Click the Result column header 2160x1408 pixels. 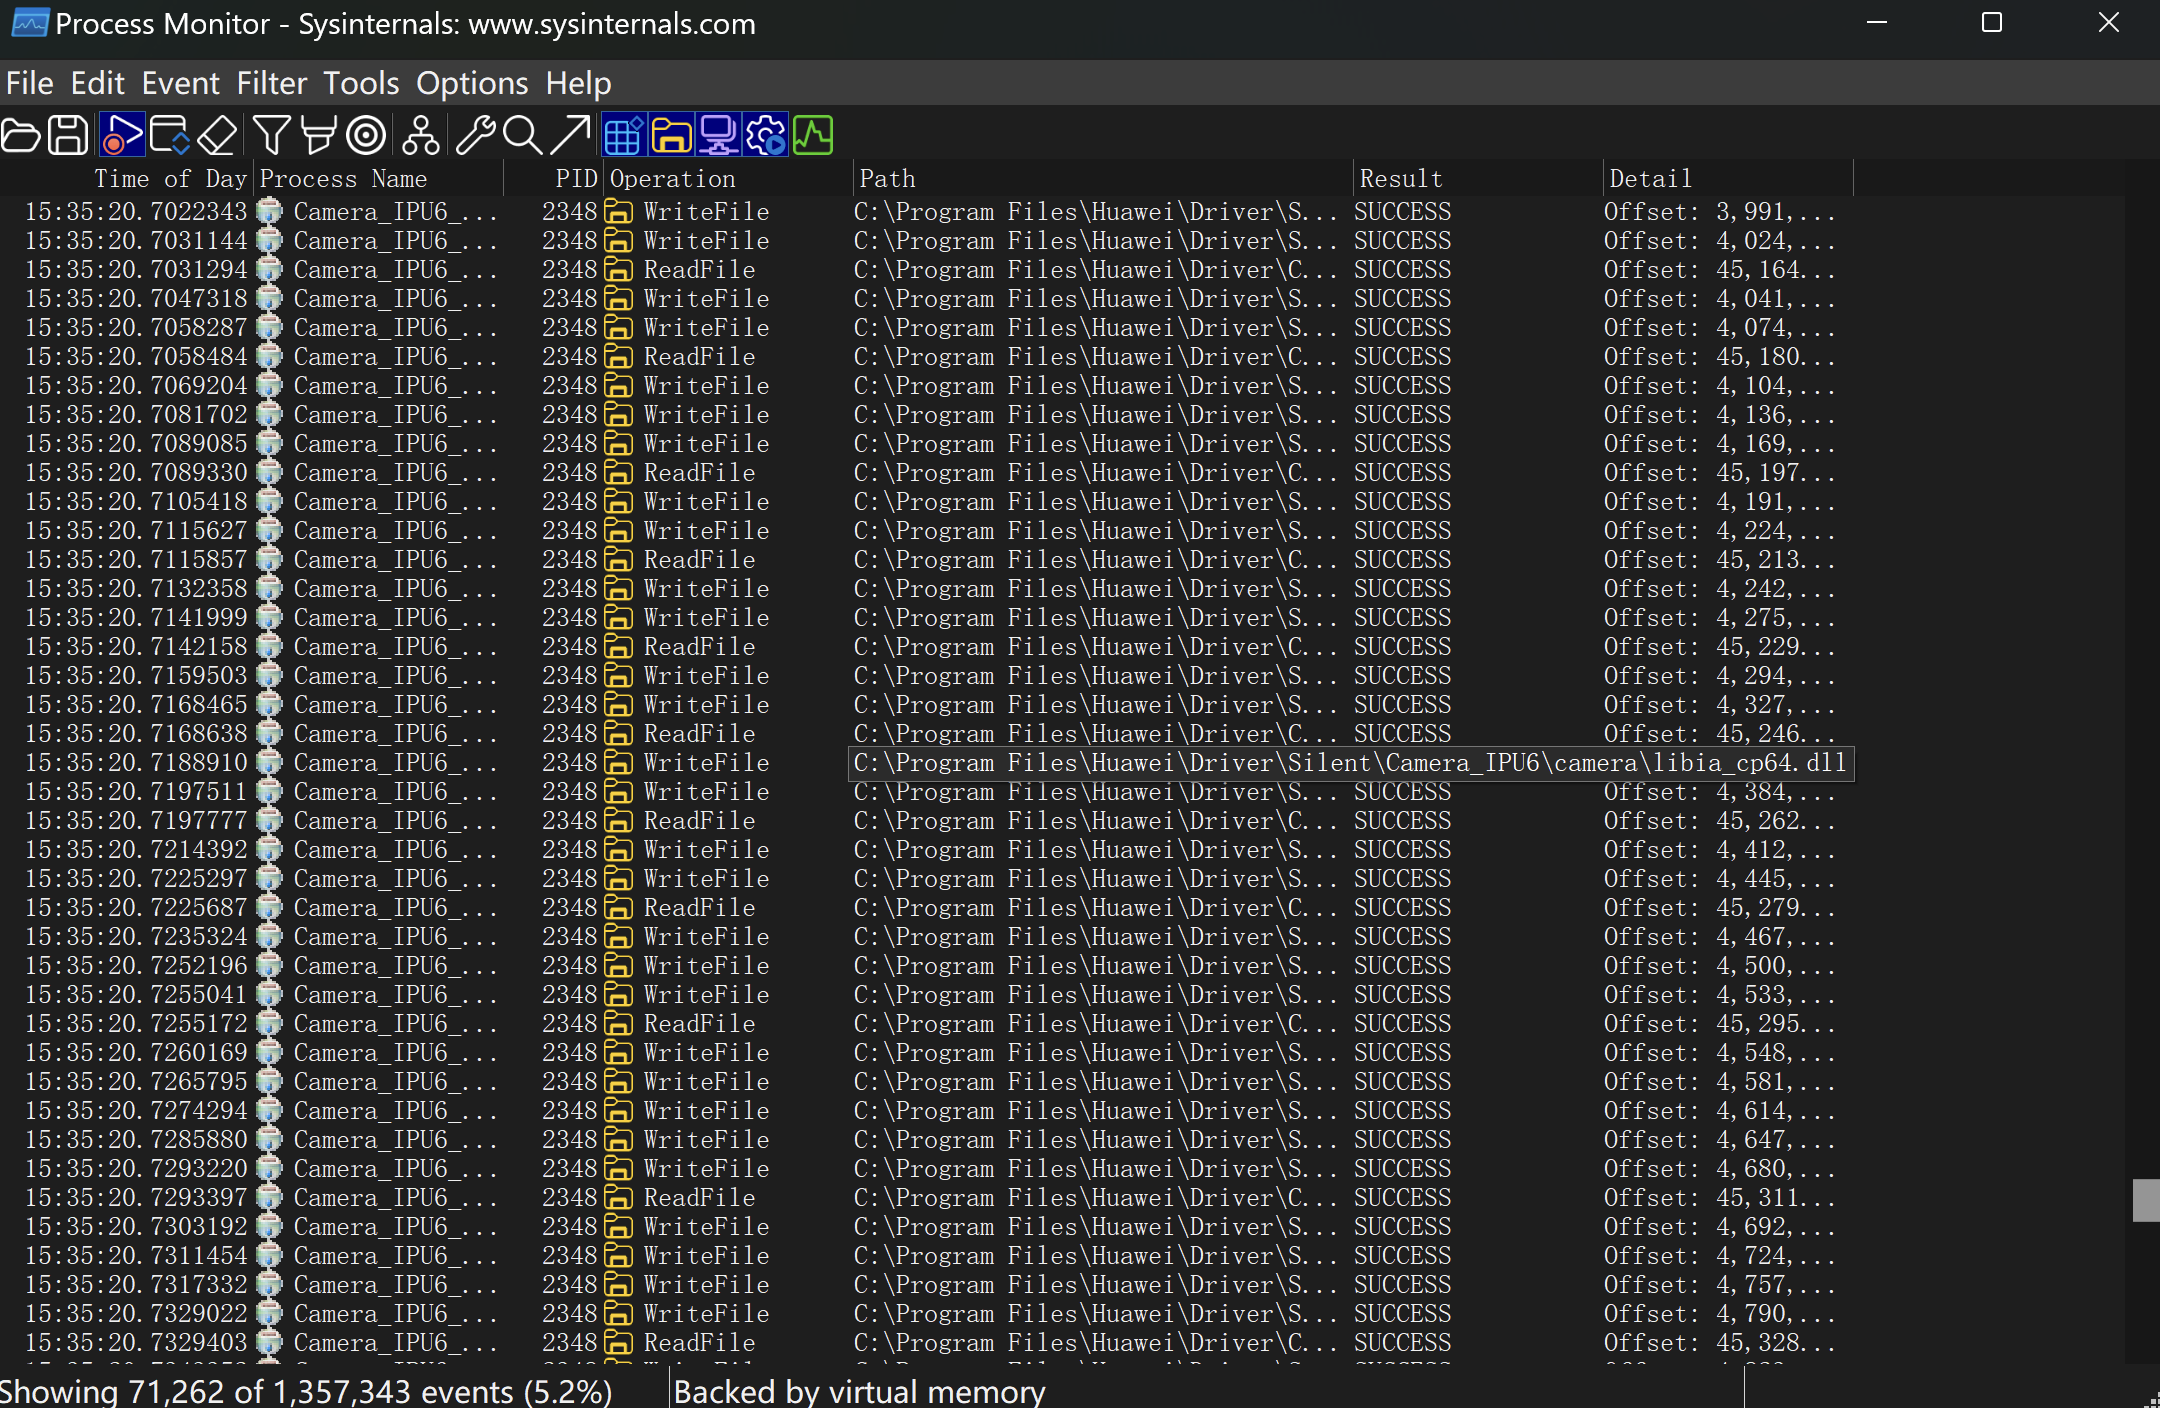click(1478, 178)
